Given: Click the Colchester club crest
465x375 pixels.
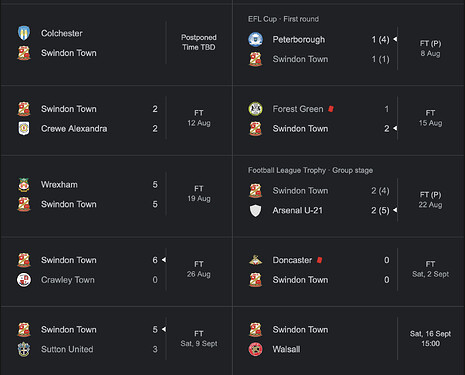Looking at the screenshot, I should pyautogui.click(x=24, y=33).
